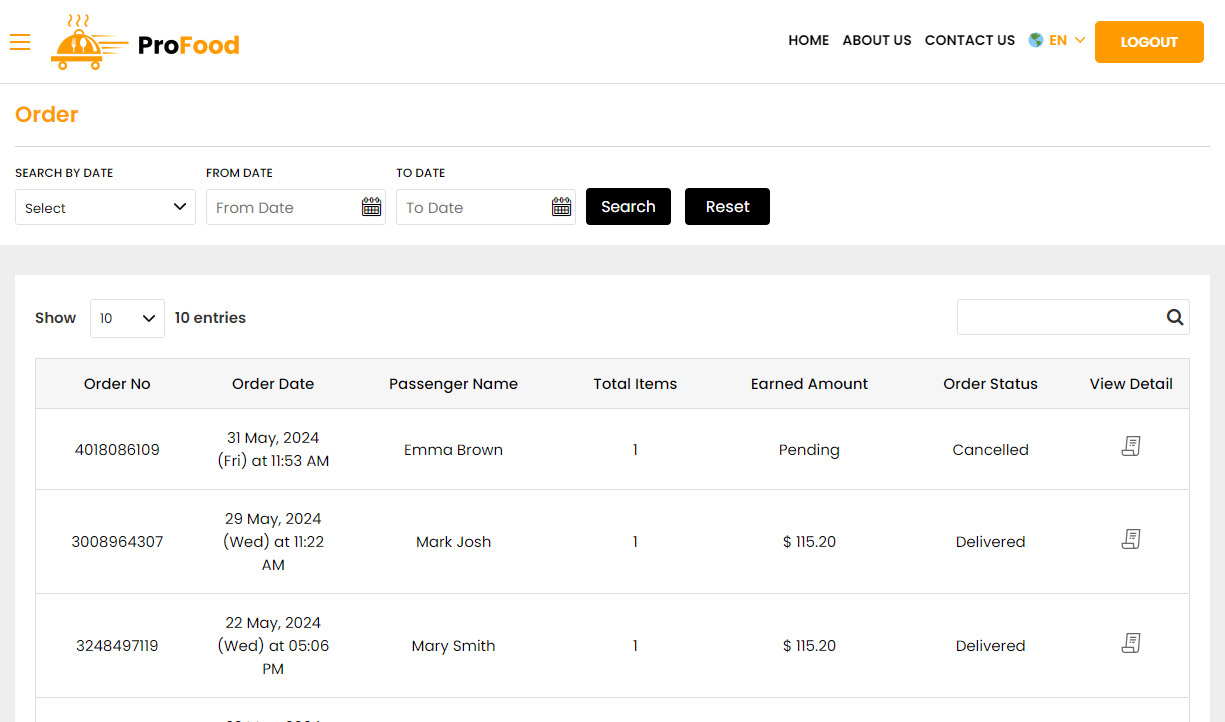
Task: Open the hamburger side menu
Action: pyautogui.click(x=20, y=42)
